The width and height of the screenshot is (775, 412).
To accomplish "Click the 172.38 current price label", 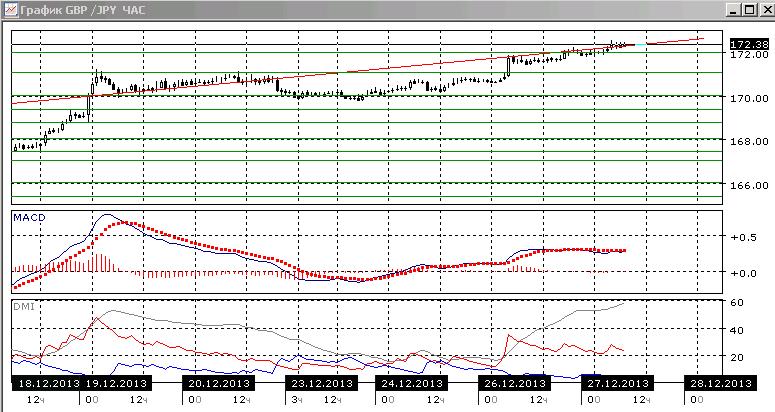I will [x=749, y=44].
